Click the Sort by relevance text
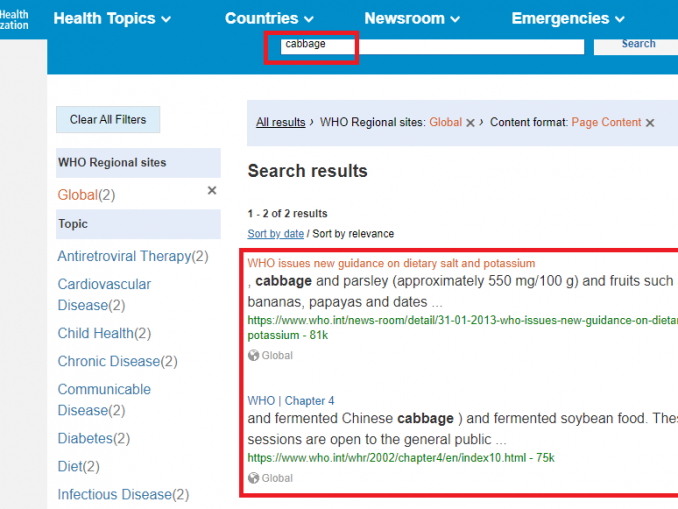Viewport: 678px width, 509px height. click(353, 234)
